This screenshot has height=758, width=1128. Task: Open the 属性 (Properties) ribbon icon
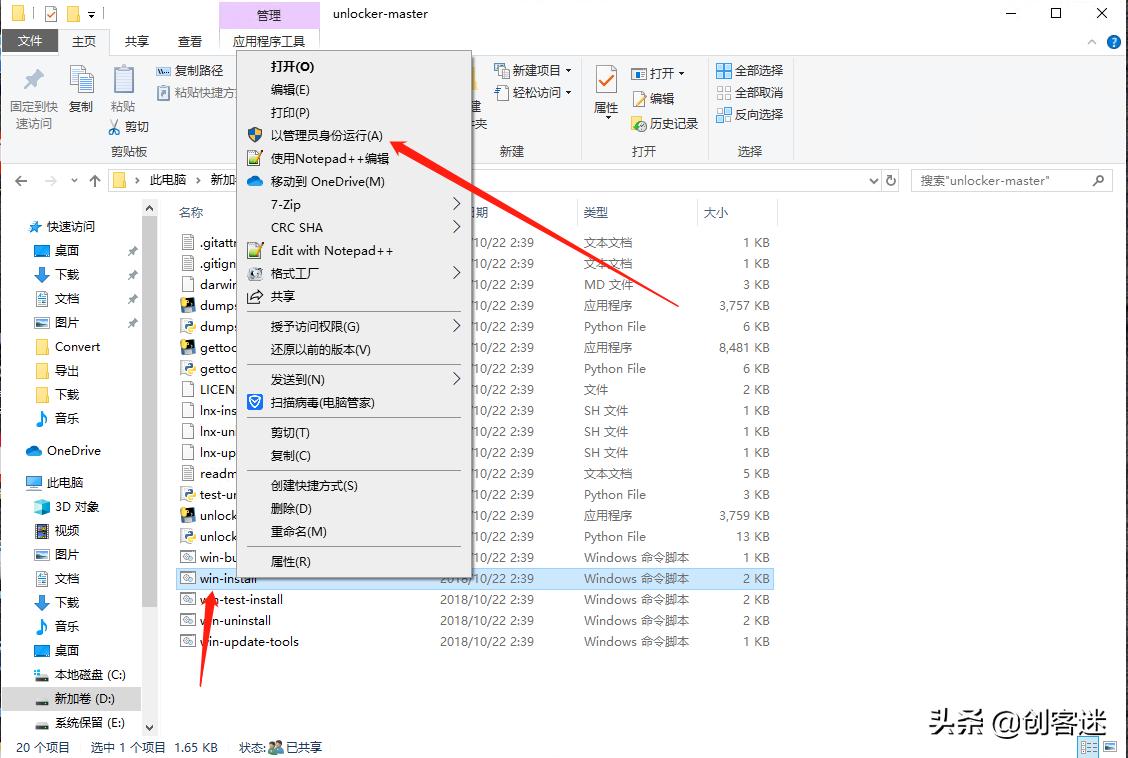click(604, 80)
